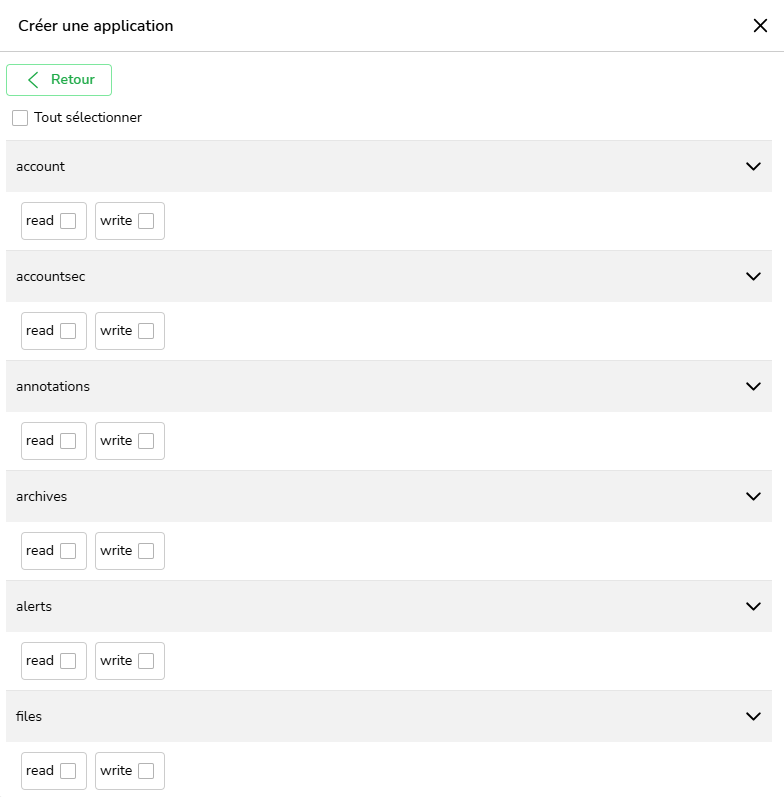Tick write checkbox under annotations
Image resolution: width=784 pixels, height=797 pixels.
(x=146, y=441)
